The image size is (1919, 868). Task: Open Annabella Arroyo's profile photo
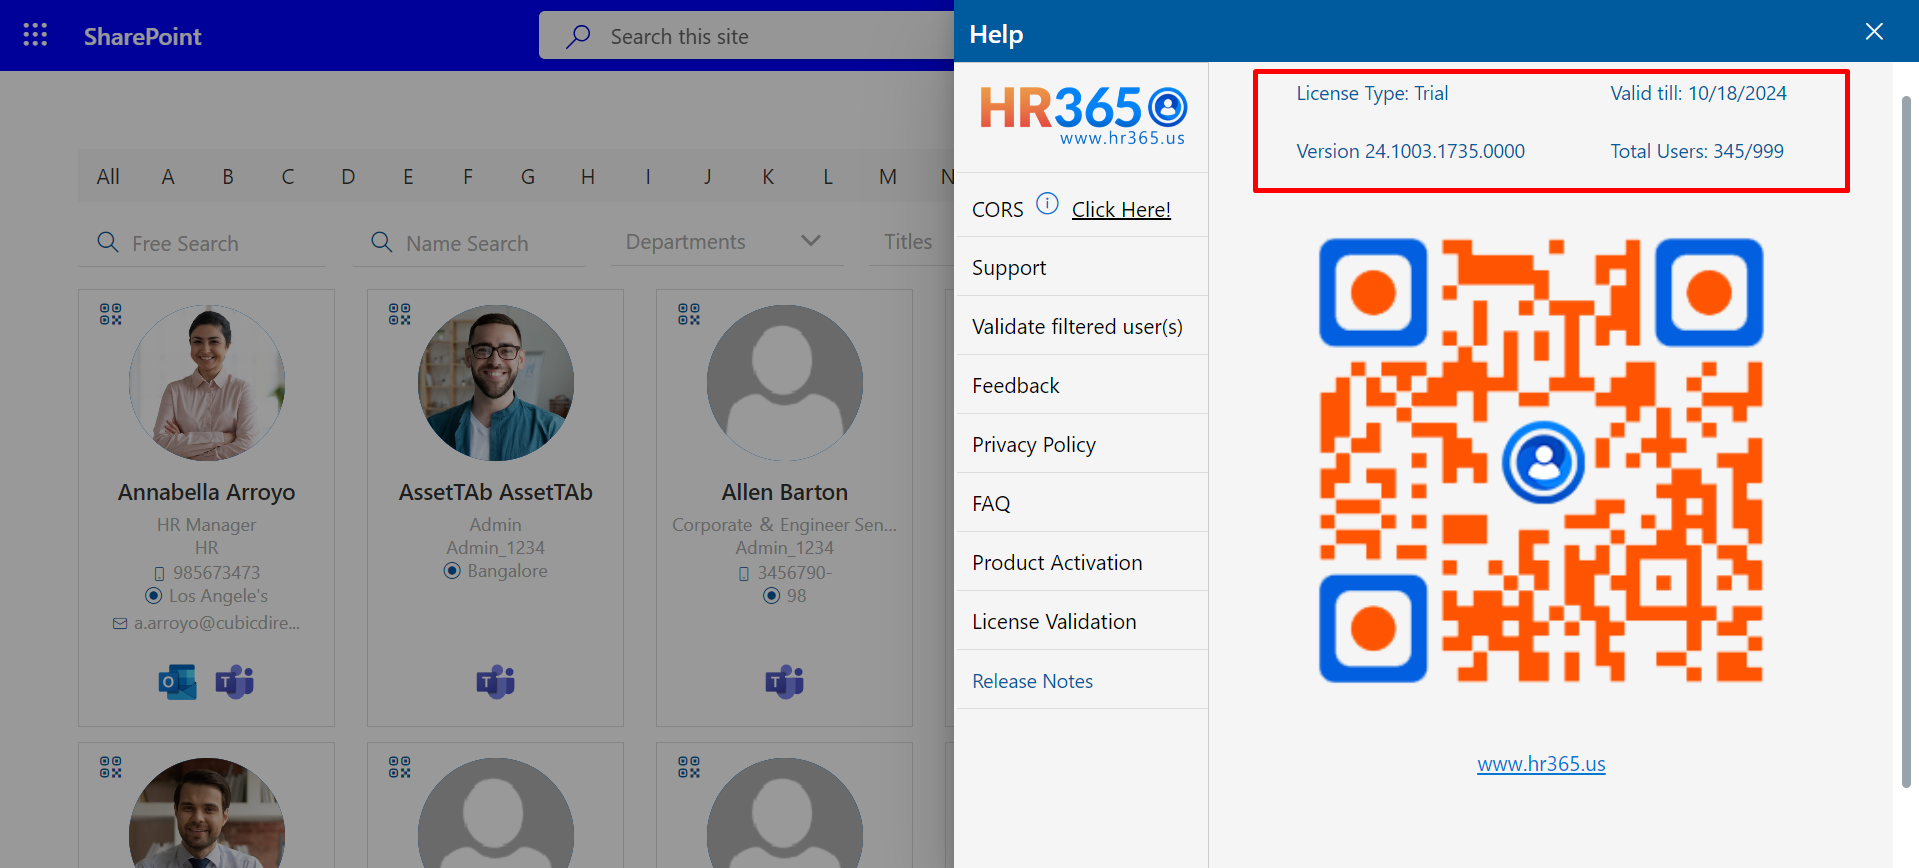pyautogui.click(x=207, y=383)
